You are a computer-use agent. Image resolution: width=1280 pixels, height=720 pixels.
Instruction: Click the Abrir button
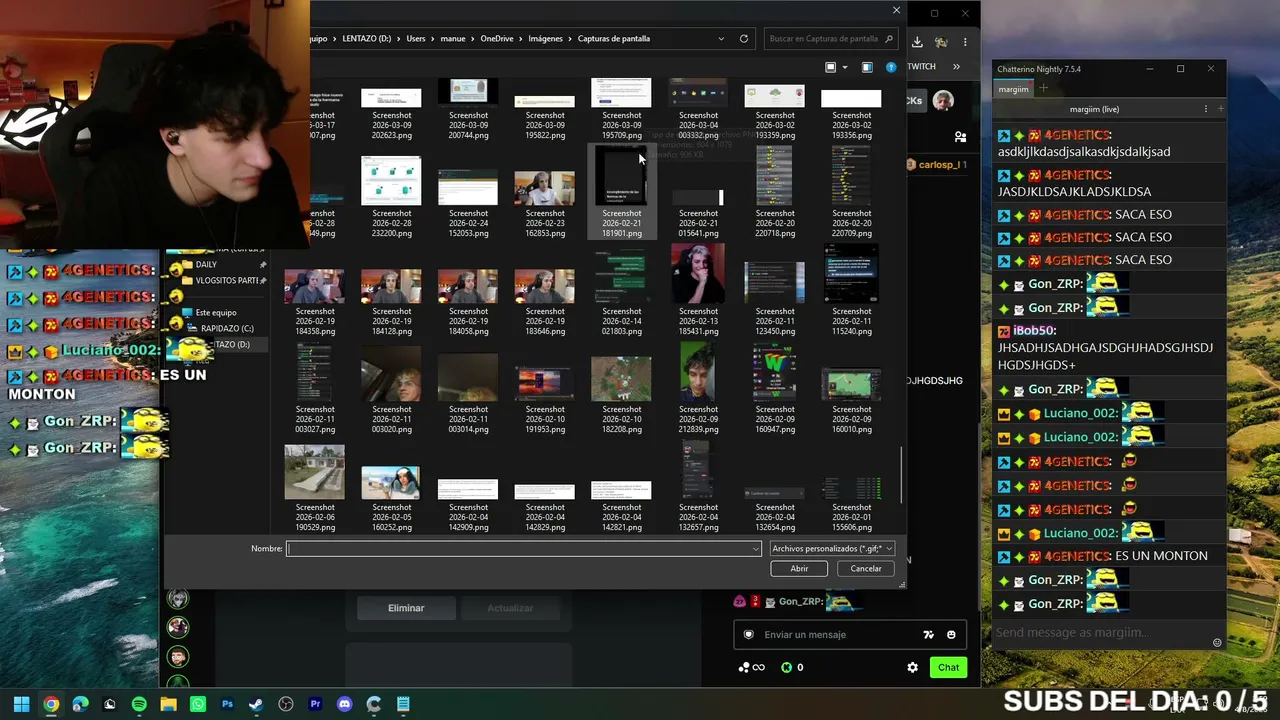point(799,568)
